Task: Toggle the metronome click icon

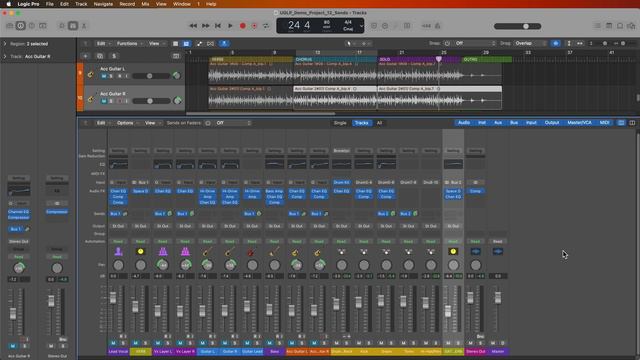Action: 438,26
